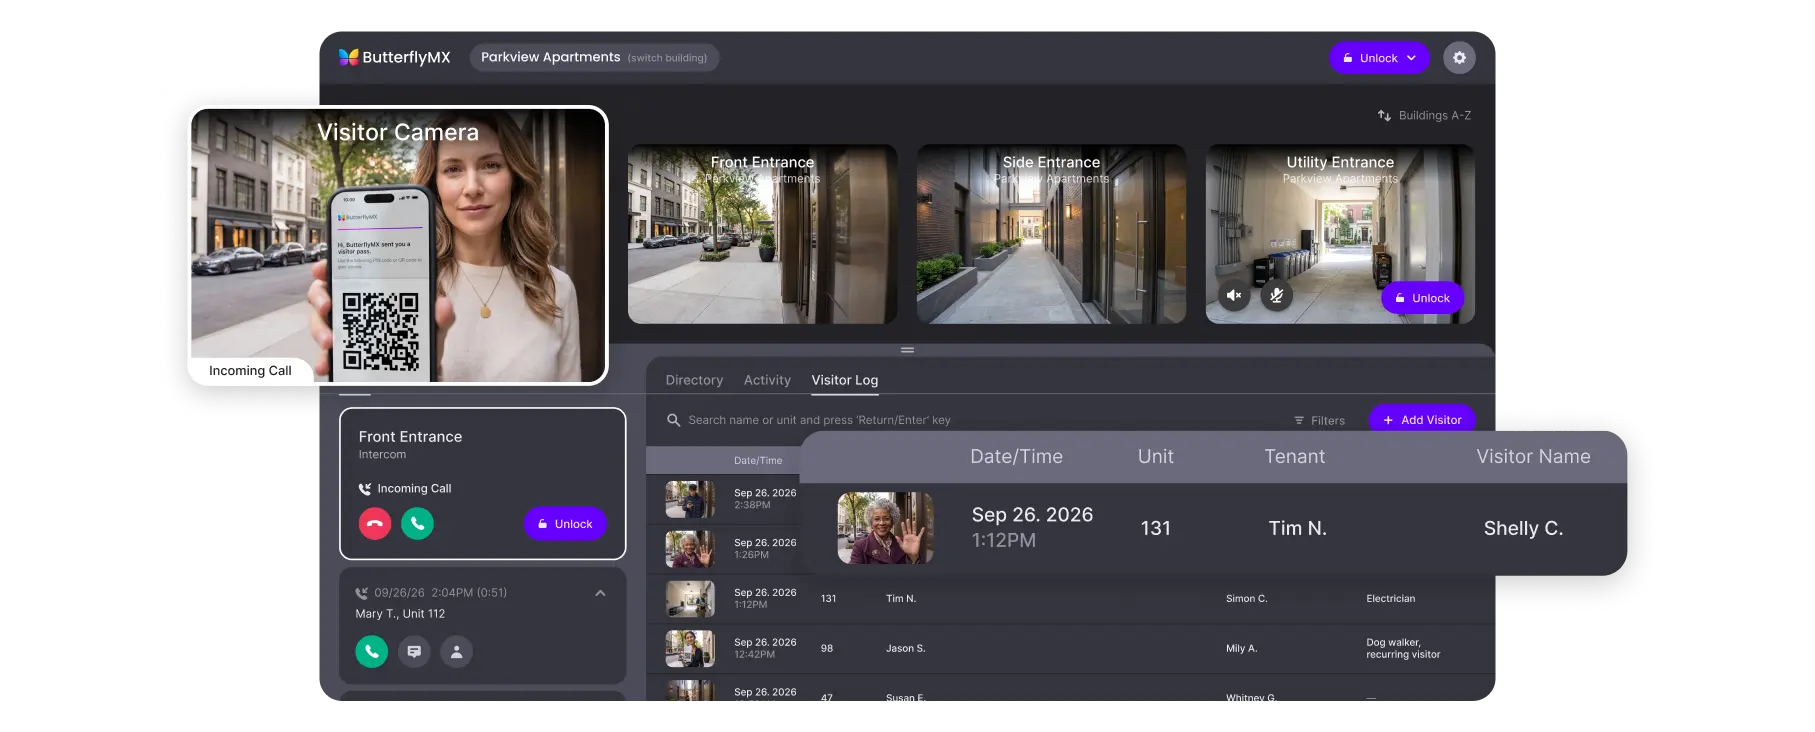This screenshot has width=1815, height=732.
Task: Click the name or unit search field
Action: pos(819,420)
